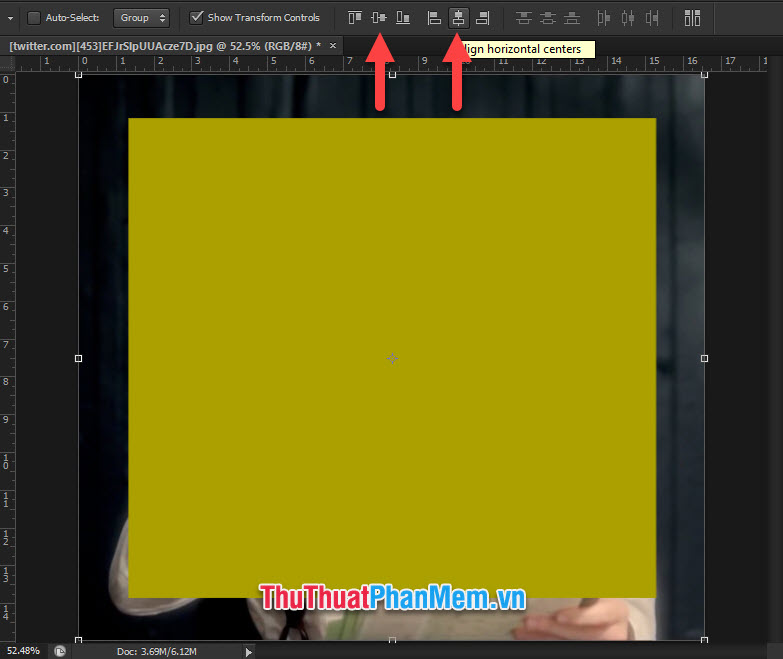
Task: Click Align bottom edges icon
Action: click(403, 18)
